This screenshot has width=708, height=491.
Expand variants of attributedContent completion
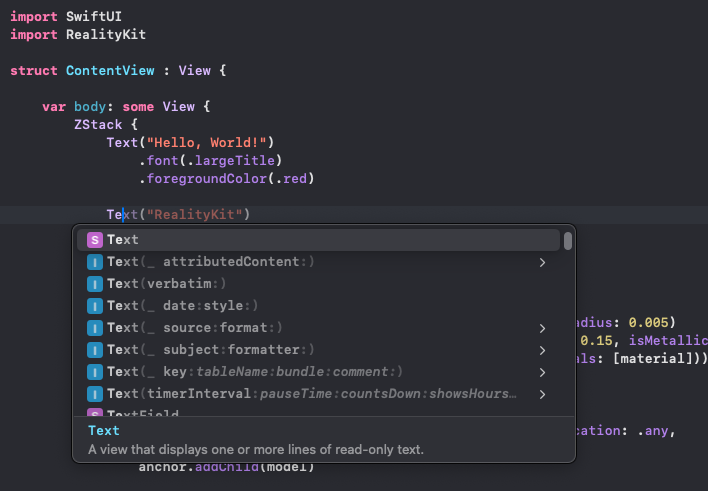[x=542, y=262]
